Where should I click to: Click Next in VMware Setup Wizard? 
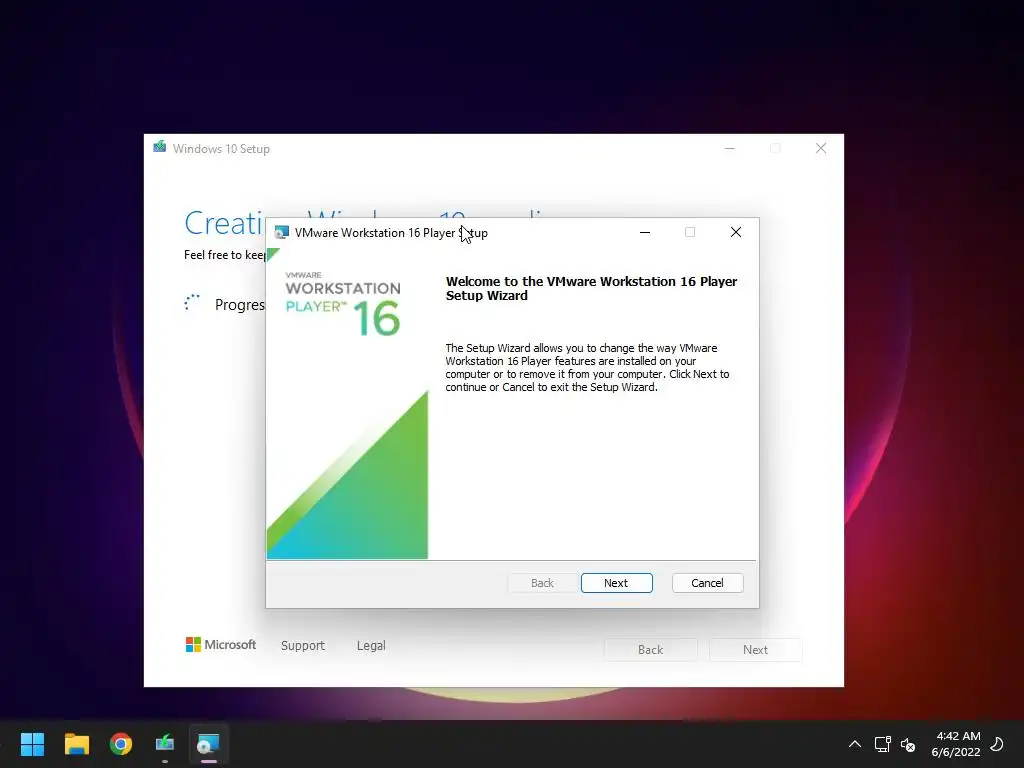click(616, 583)
